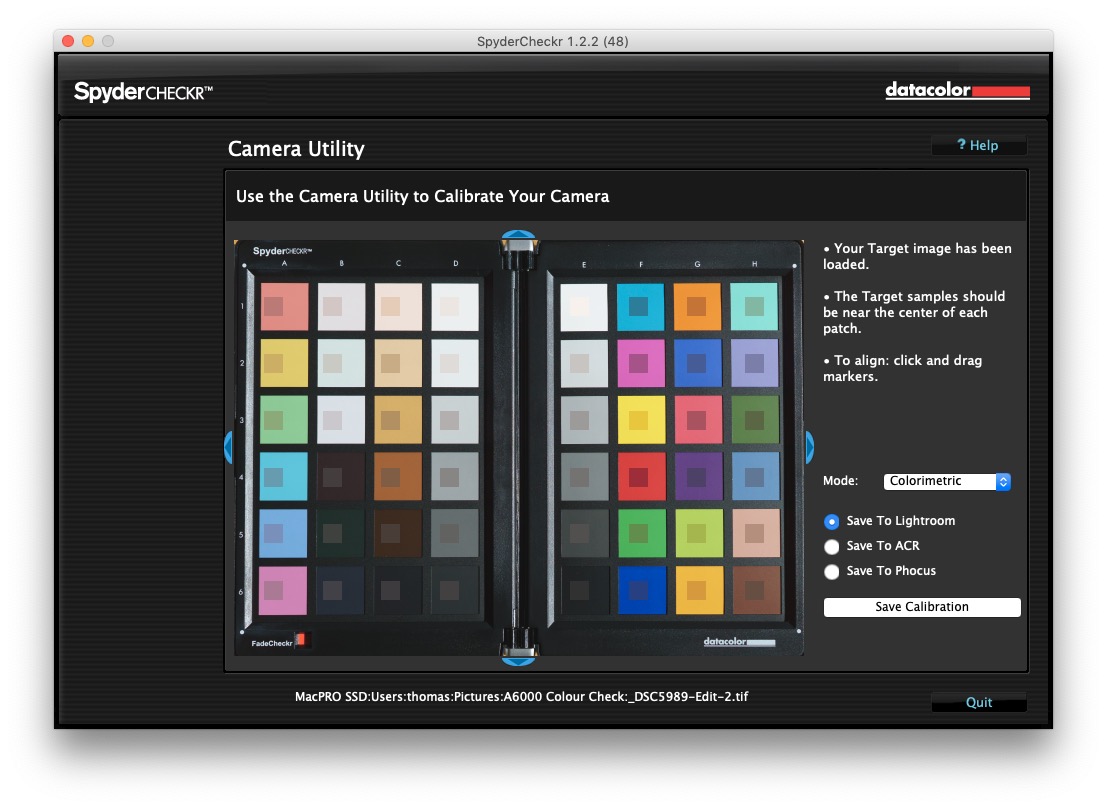The image size is (1107, 807).
Task: Click the loaded file path text
Action: coord(521,697)
